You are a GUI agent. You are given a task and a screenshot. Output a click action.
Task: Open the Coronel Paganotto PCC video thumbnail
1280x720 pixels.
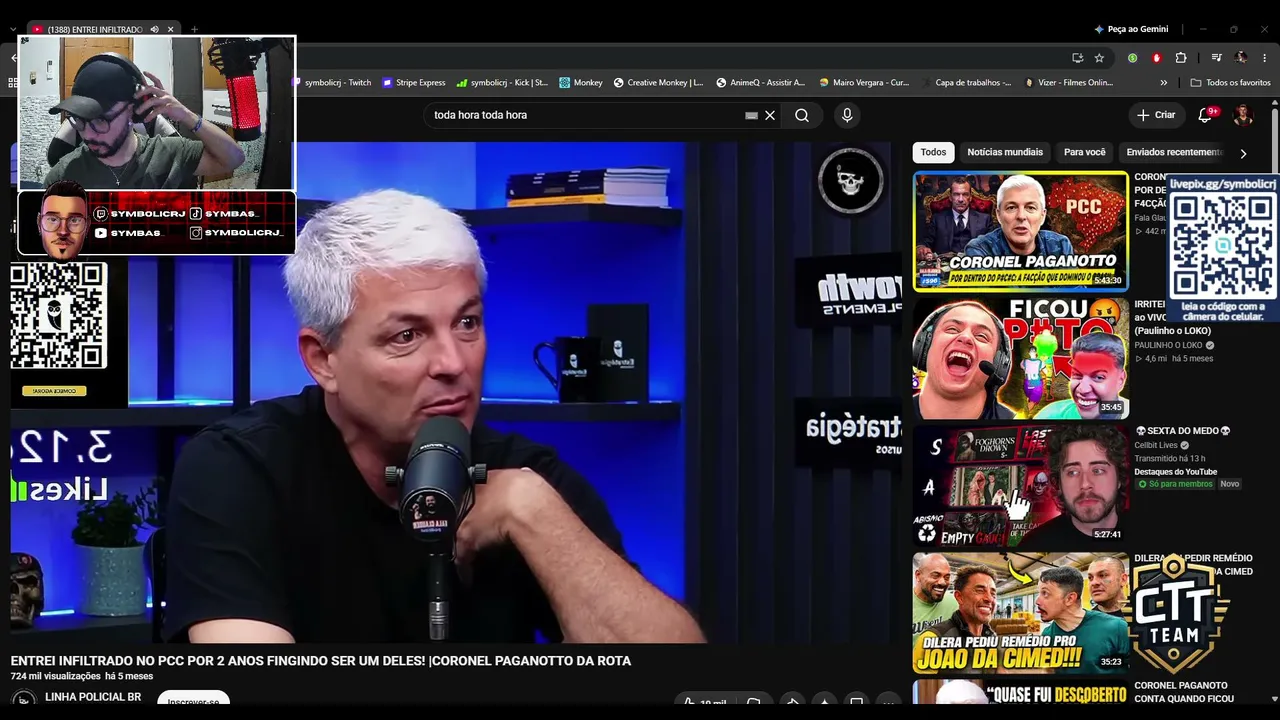pyautogui.click(x=1021, y=231)
